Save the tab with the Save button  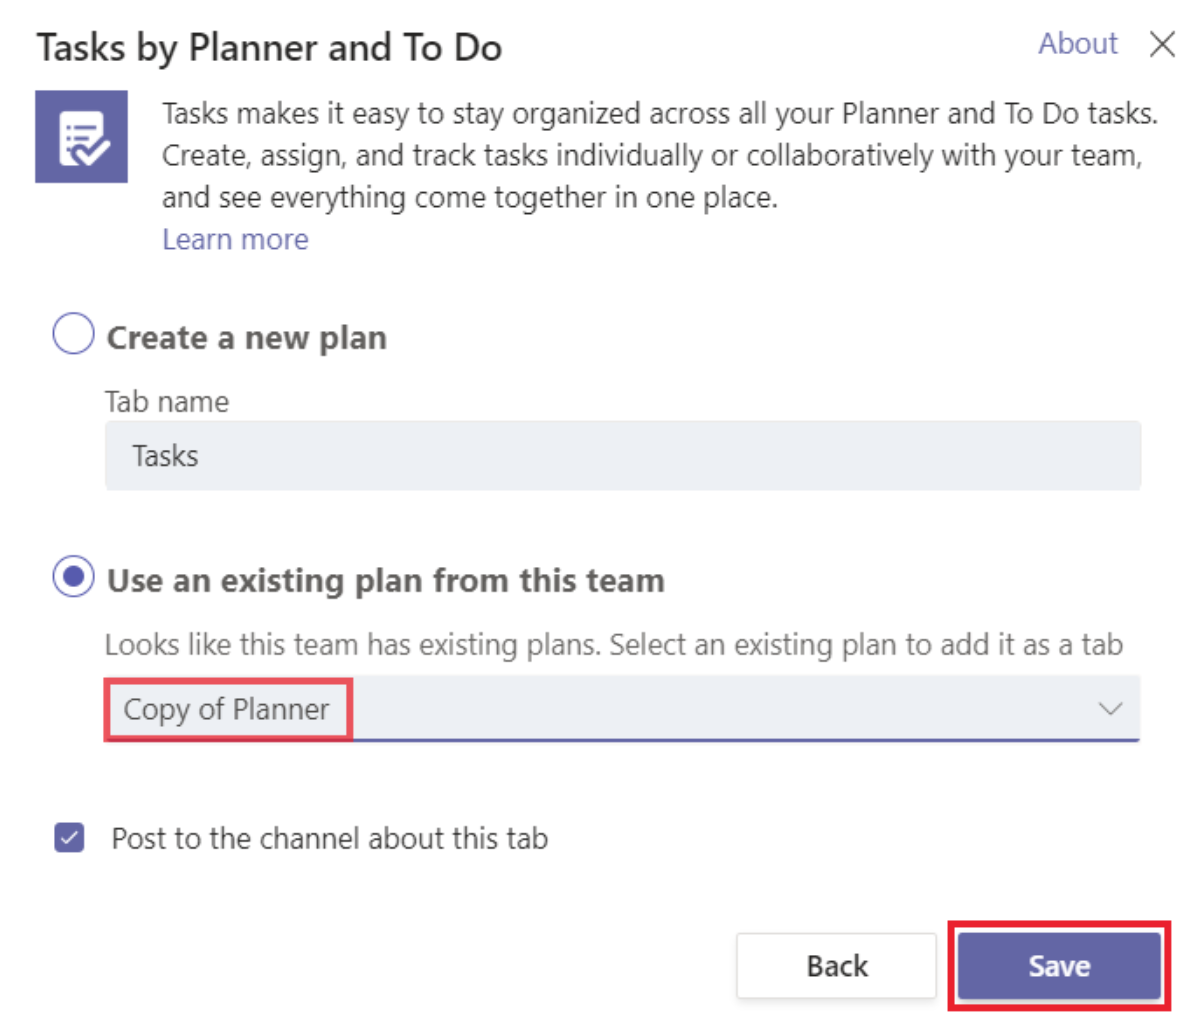1059,966
